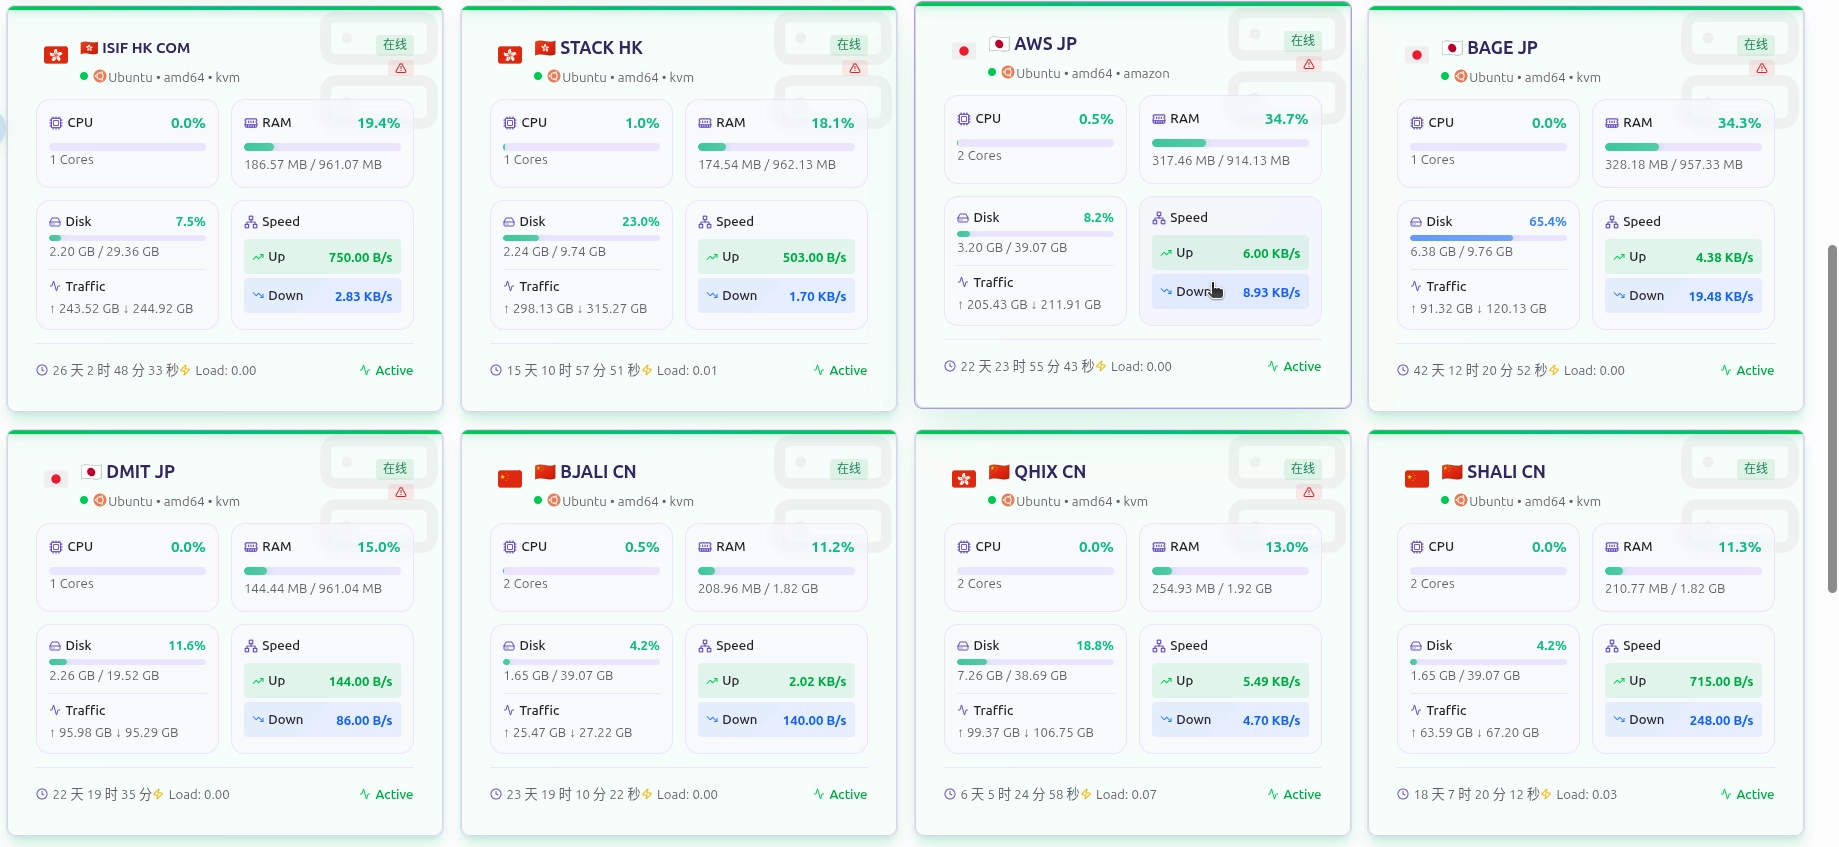Click the BAGE JP disk usage bar
1839x847 pixels.
point(1488,238)
